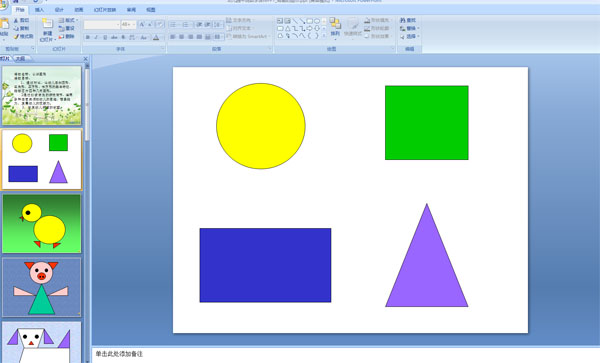The height and width of the screenshot is (363, 600).
Task: Click the Reset (重设) slide button
Action: coord(67,28)
